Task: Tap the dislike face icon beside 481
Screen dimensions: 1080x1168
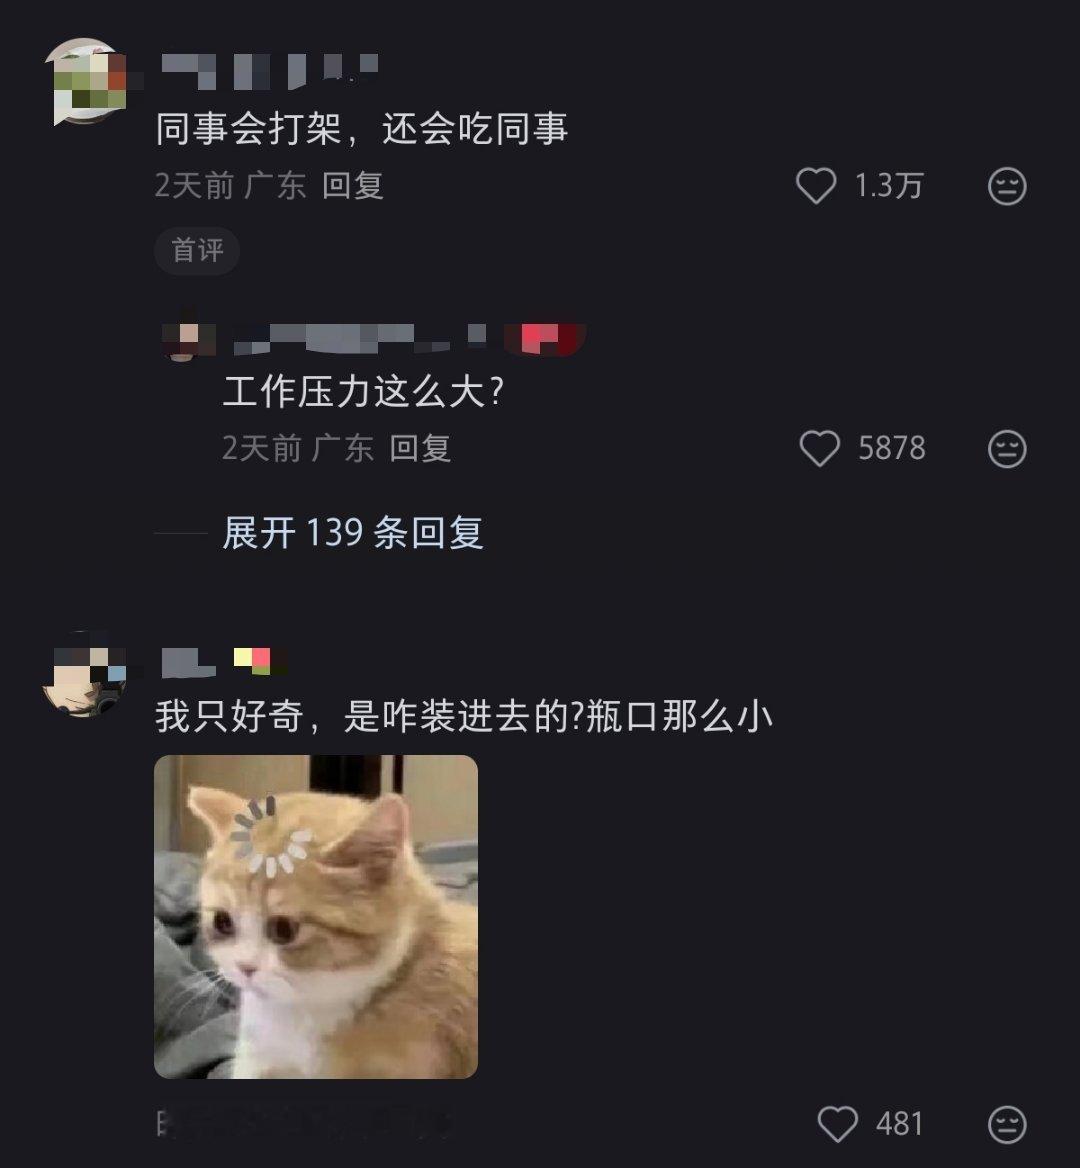Action: tap(1007, 1124)
